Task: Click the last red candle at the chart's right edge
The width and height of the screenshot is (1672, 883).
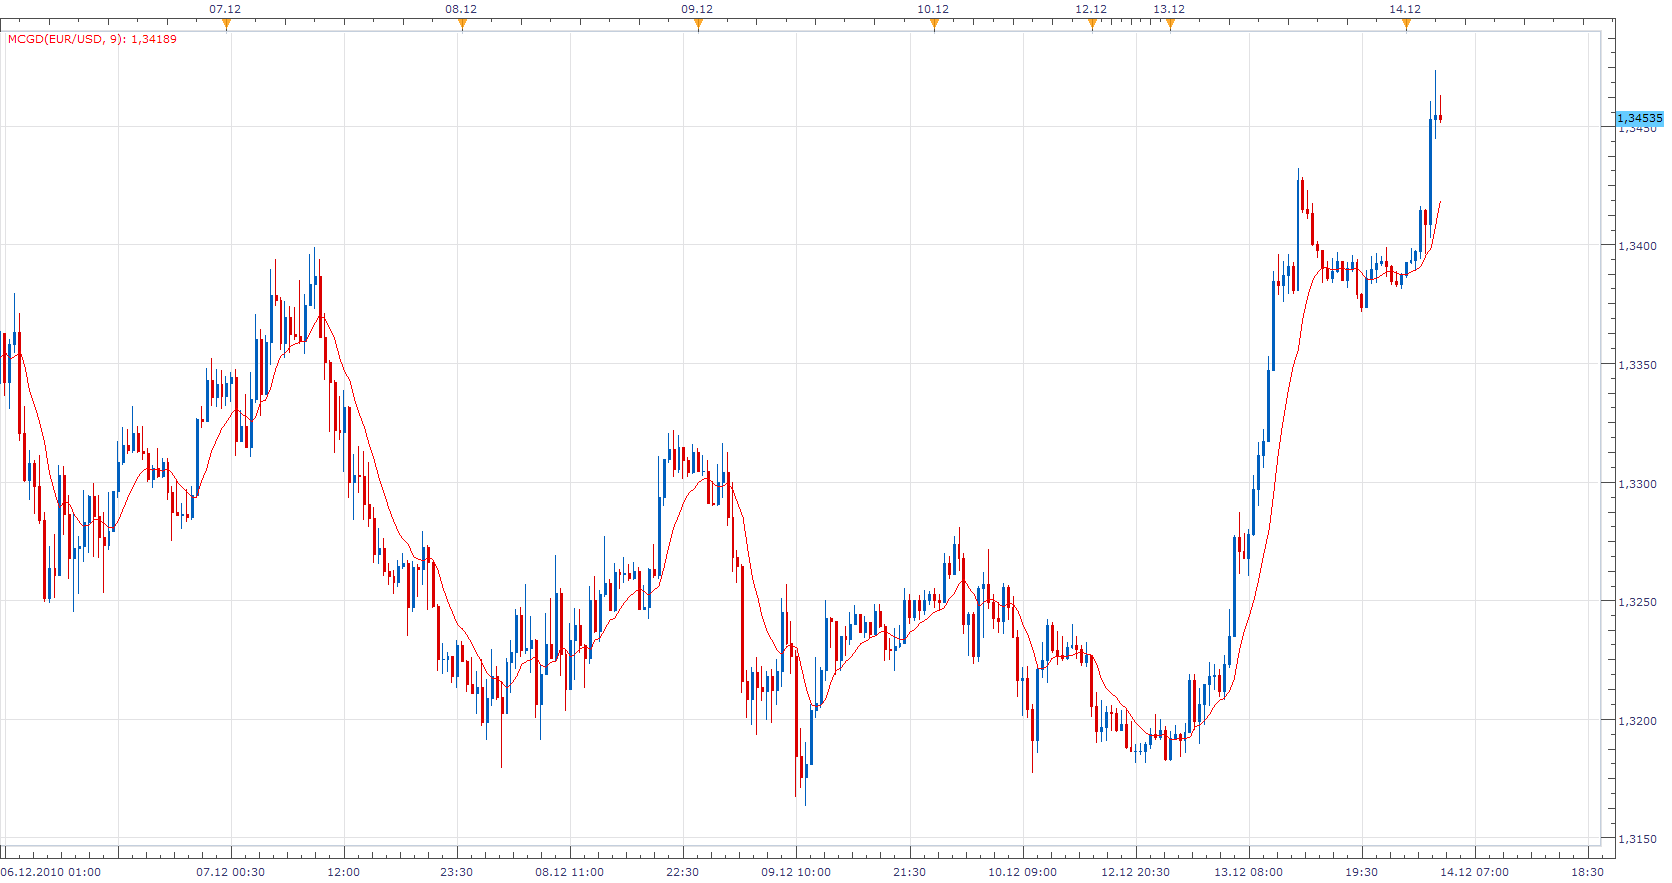Action: [1440, 110]
